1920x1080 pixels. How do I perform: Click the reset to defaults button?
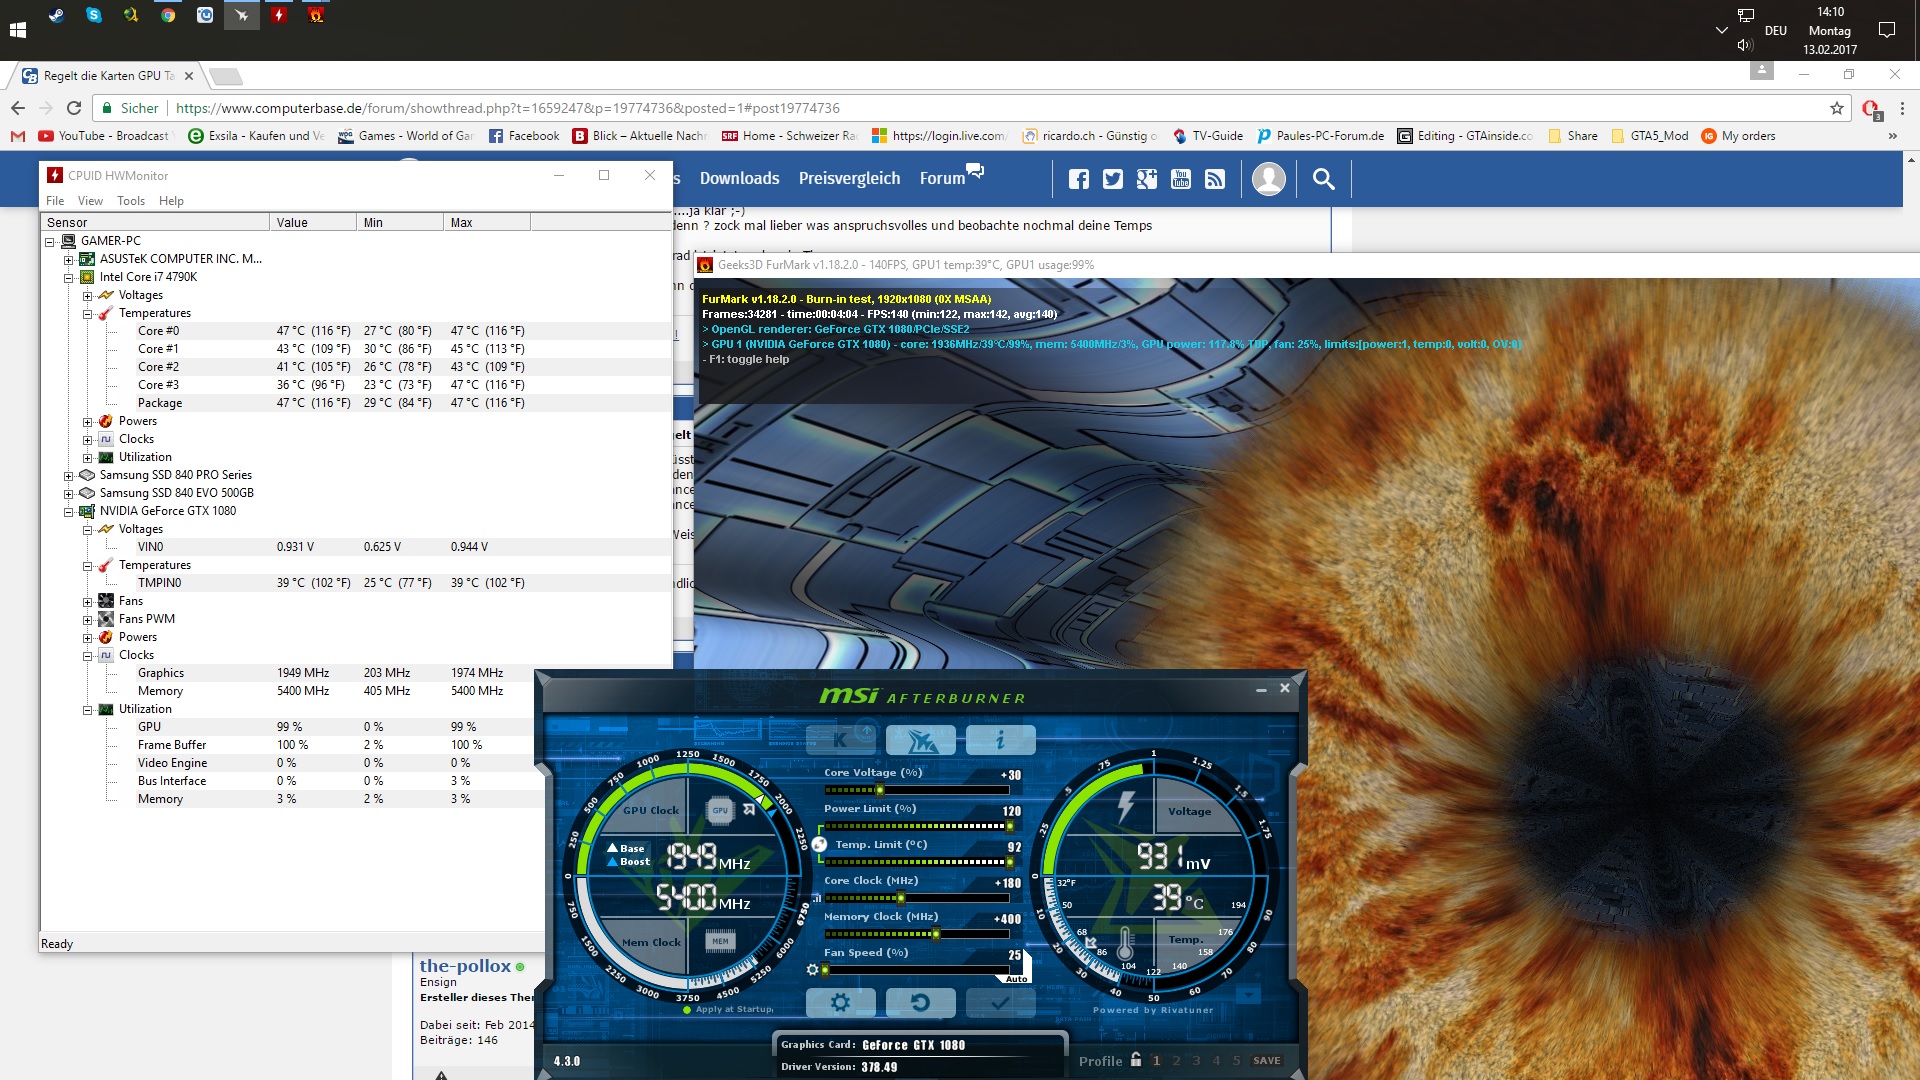pos(920,1002)
